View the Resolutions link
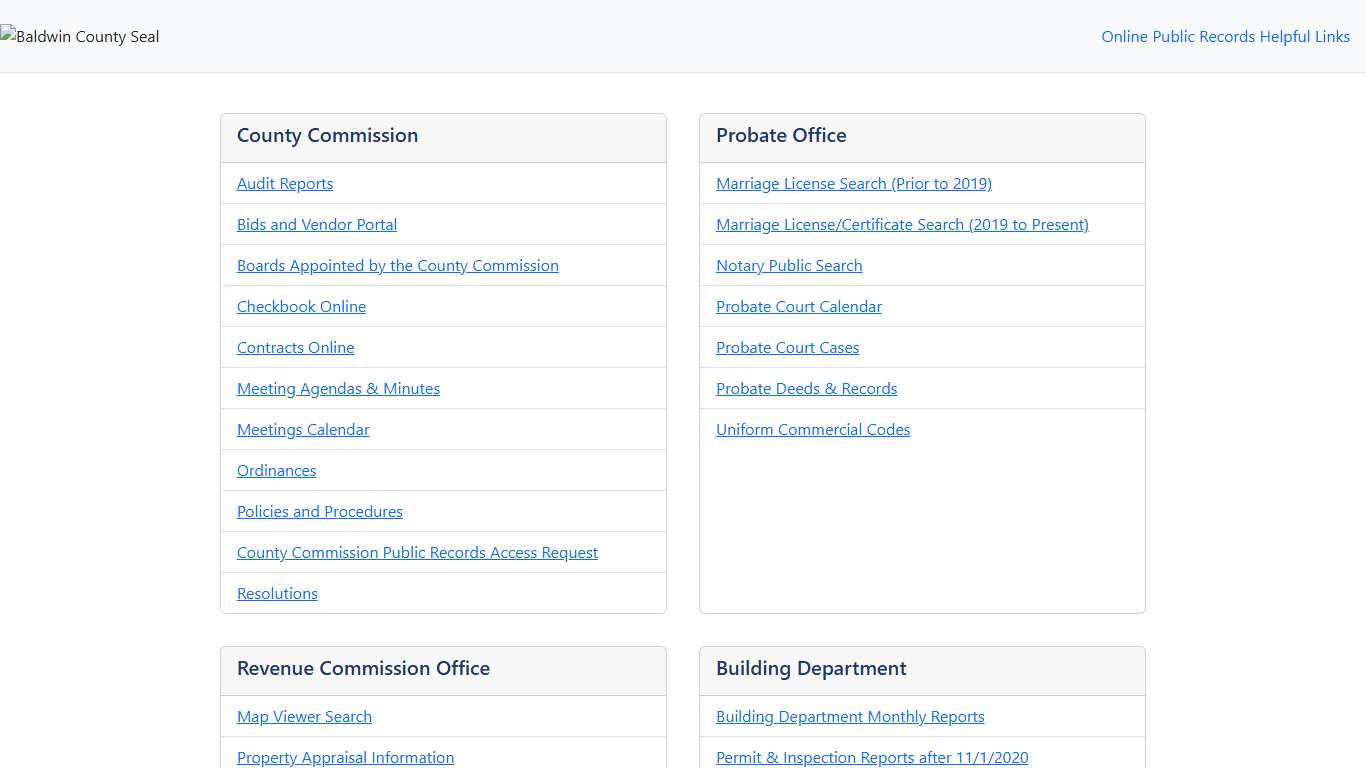1366x768 pixels. tap(277, 594)
